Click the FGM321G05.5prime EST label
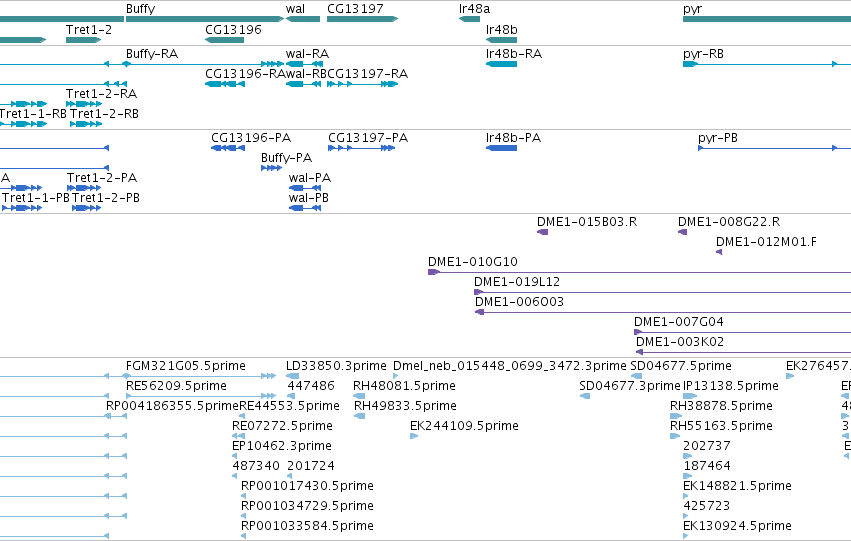Image resolution: width=851 pixels, height=541 pixels. pyautogui.click(x=186, y=366)
